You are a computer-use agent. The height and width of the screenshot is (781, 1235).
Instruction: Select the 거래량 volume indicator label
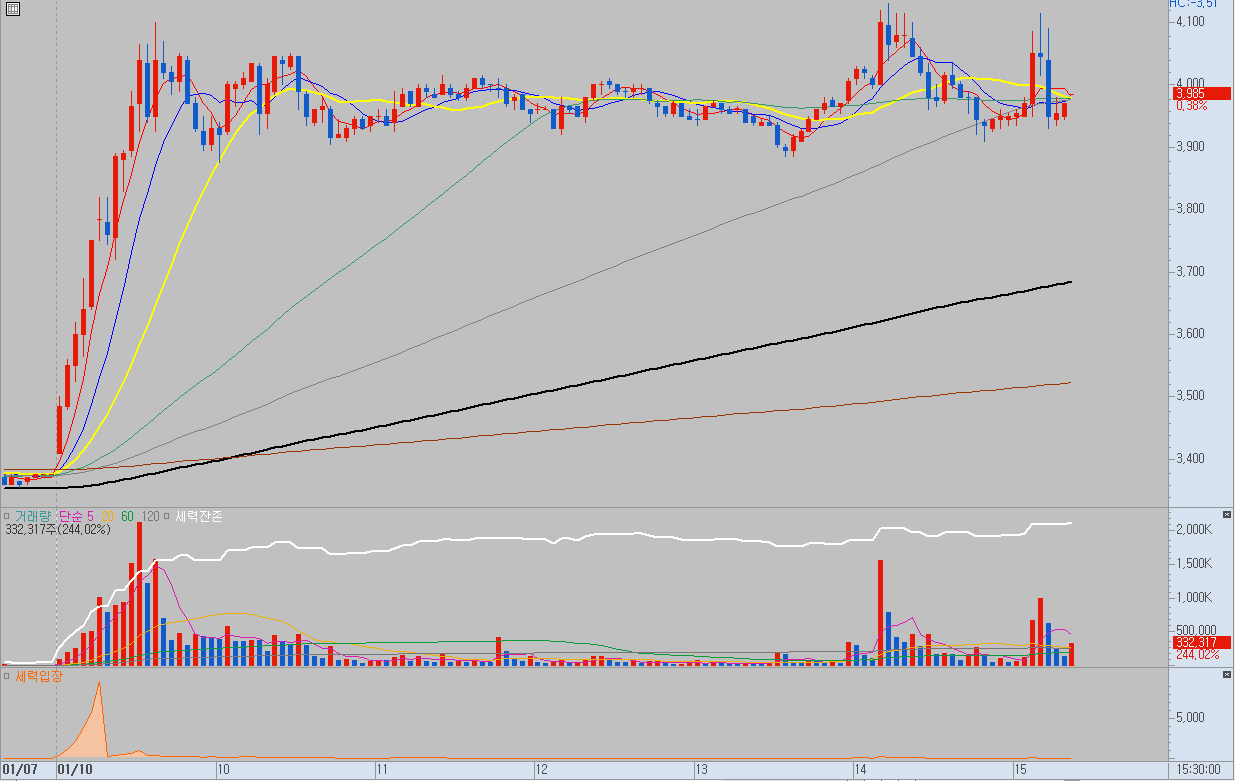point(31,516)
